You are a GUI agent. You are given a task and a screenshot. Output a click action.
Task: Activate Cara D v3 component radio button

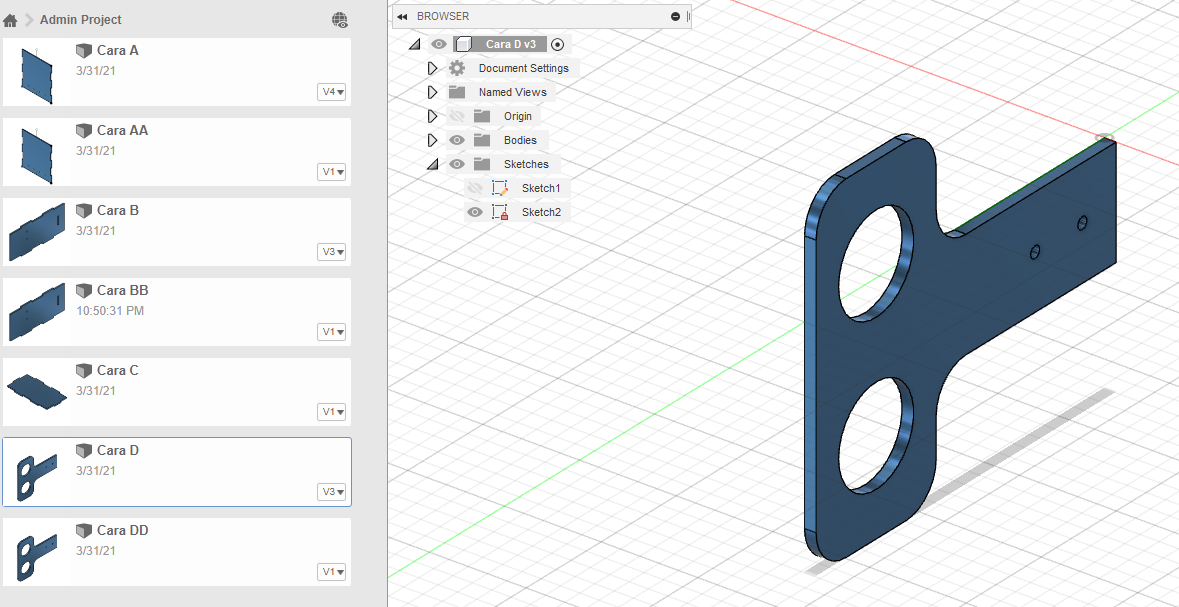pos(557,44)
